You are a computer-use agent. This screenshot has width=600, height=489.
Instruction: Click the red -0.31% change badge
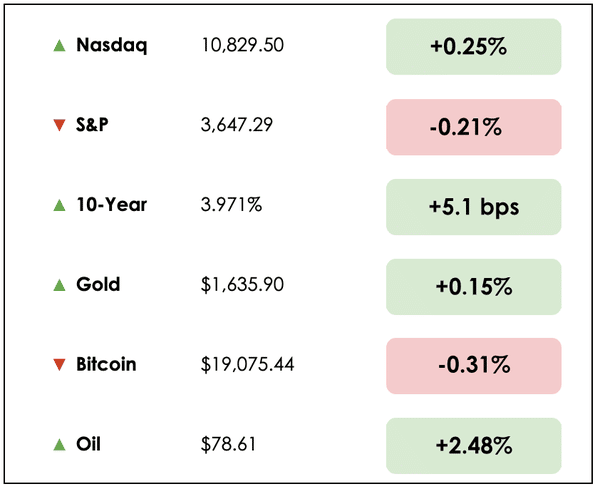(x=473, y=365)
